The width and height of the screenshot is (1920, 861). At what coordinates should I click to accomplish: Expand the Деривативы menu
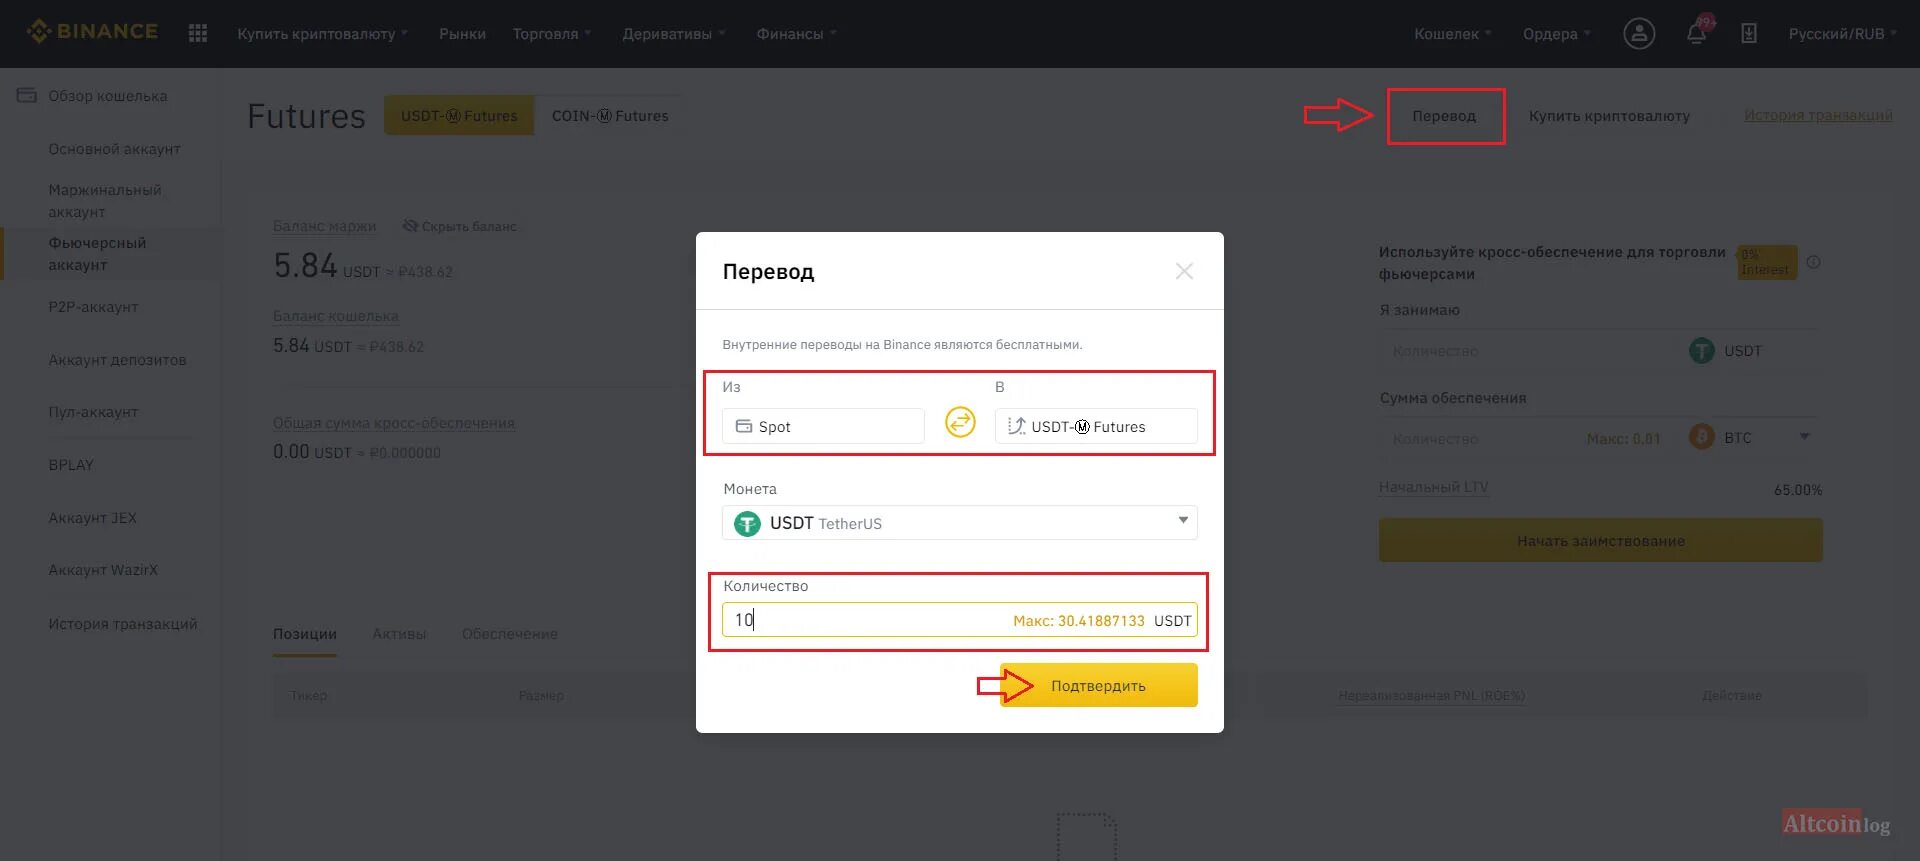[x=674, y=33]
